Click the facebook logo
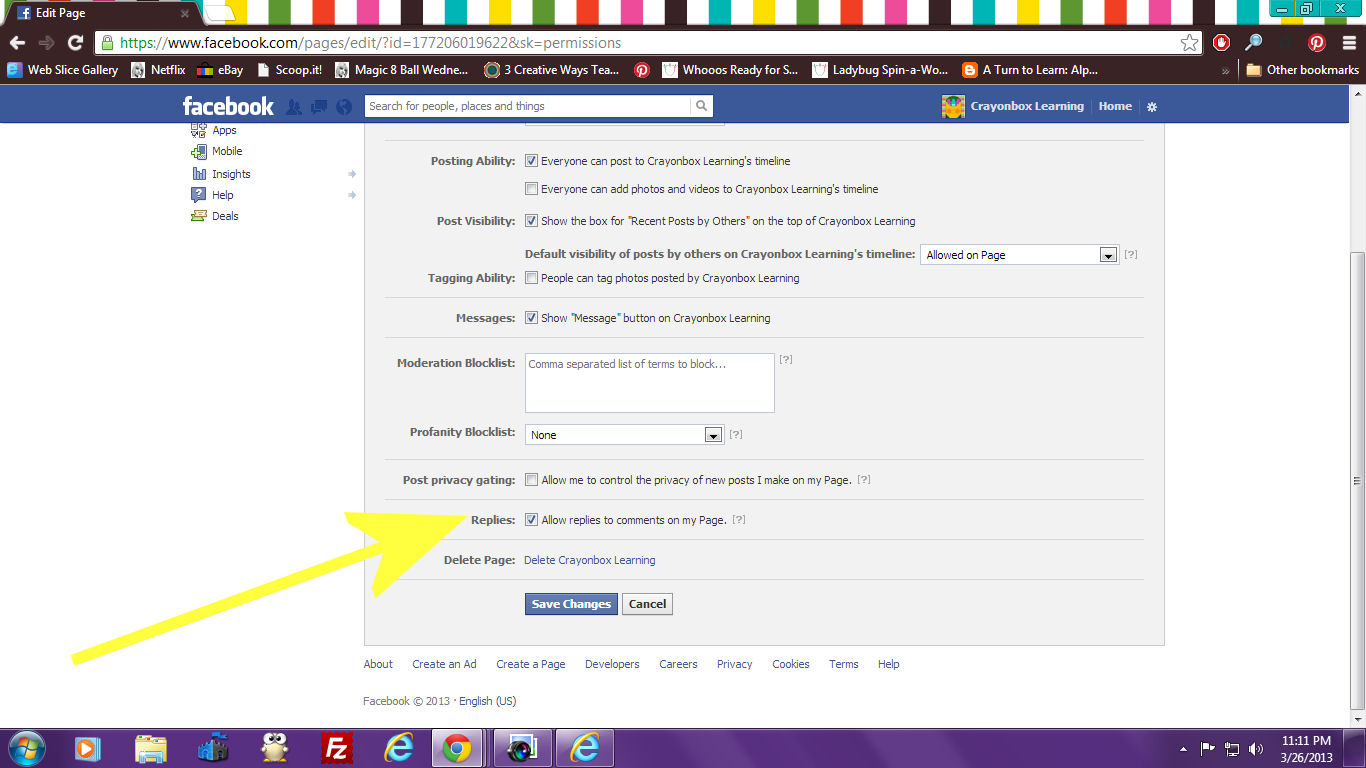The width and height of the screenshot is (1366, 768). point(228,106)
